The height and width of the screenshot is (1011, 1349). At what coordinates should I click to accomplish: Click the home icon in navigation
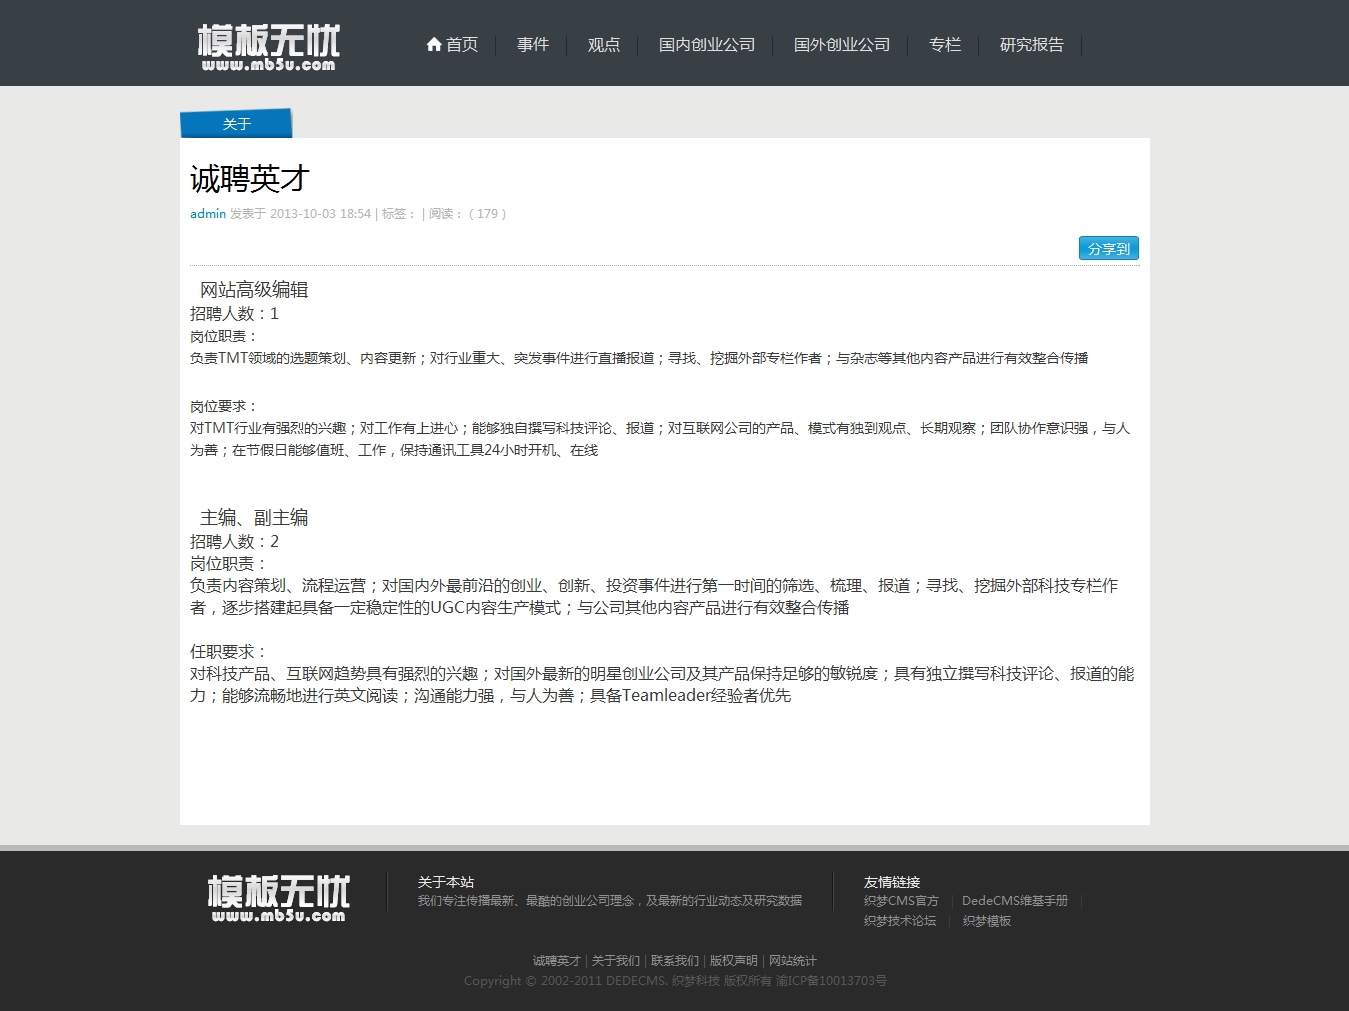434,44
